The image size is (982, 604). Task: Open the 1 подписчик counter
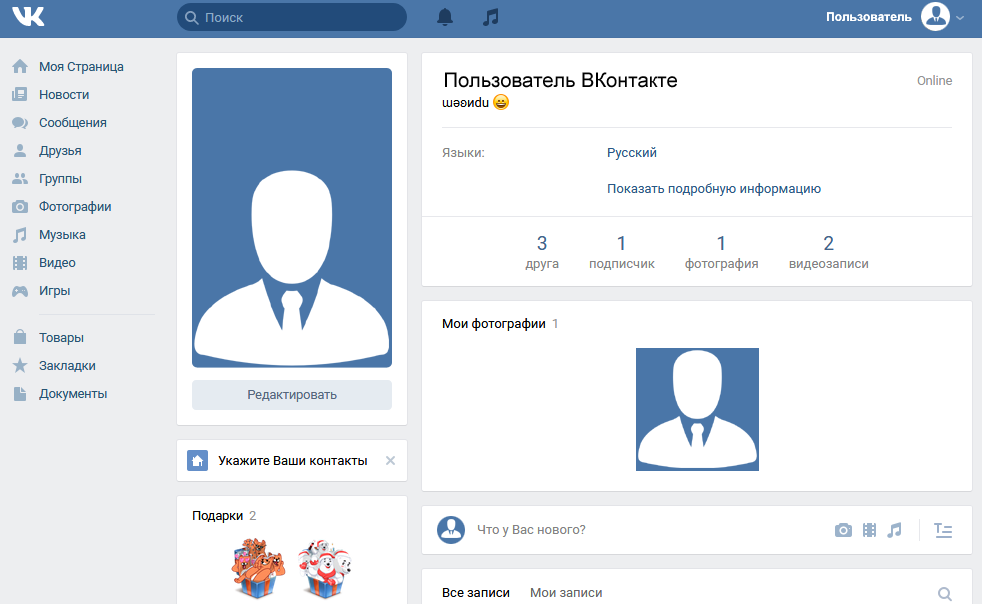[622, 252]
